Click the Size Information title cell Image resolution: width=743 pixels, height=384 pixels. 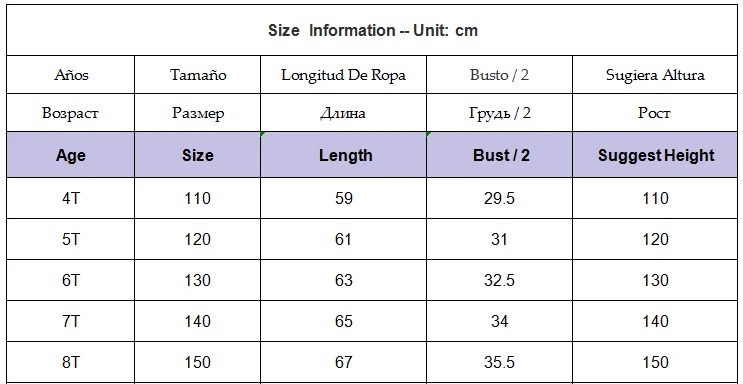tap(372, 30)
